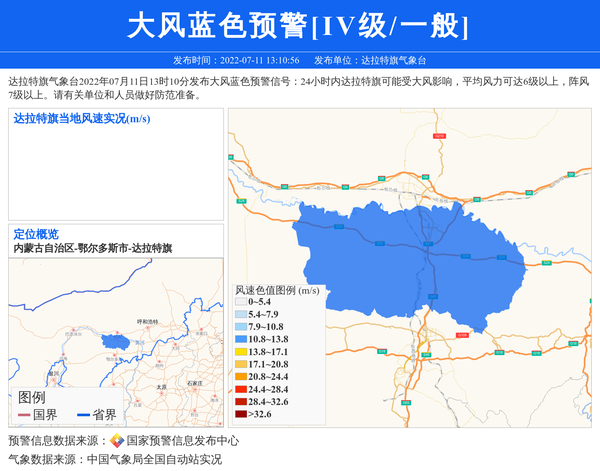Image resolution: width=600 pixels, height=471 pixels.
Task: Click the 13.8~17.1 yellow legend swatch
Action: point(240,352)
